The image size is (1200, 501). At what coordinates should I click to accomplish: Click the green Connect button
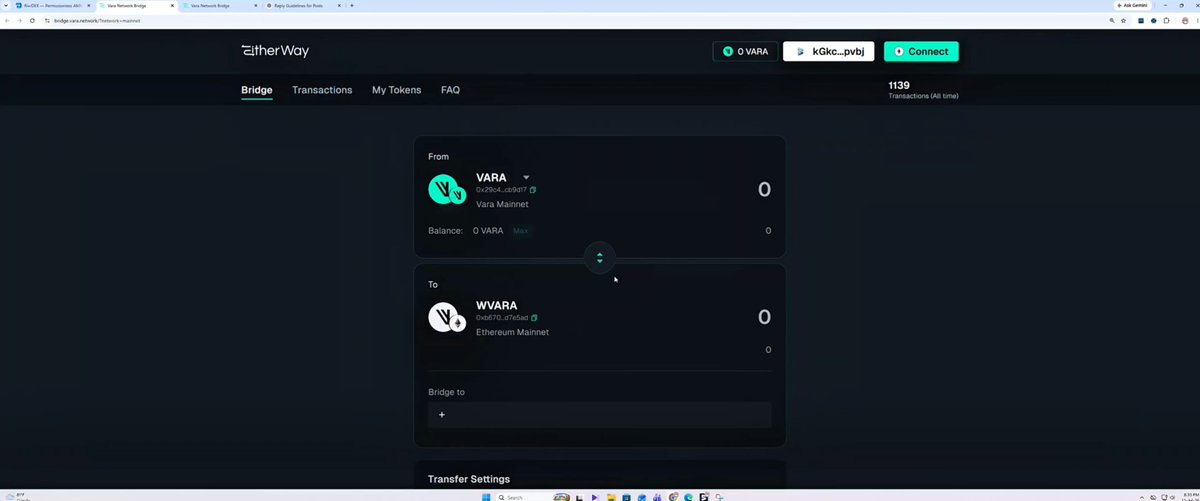point(921,51)
